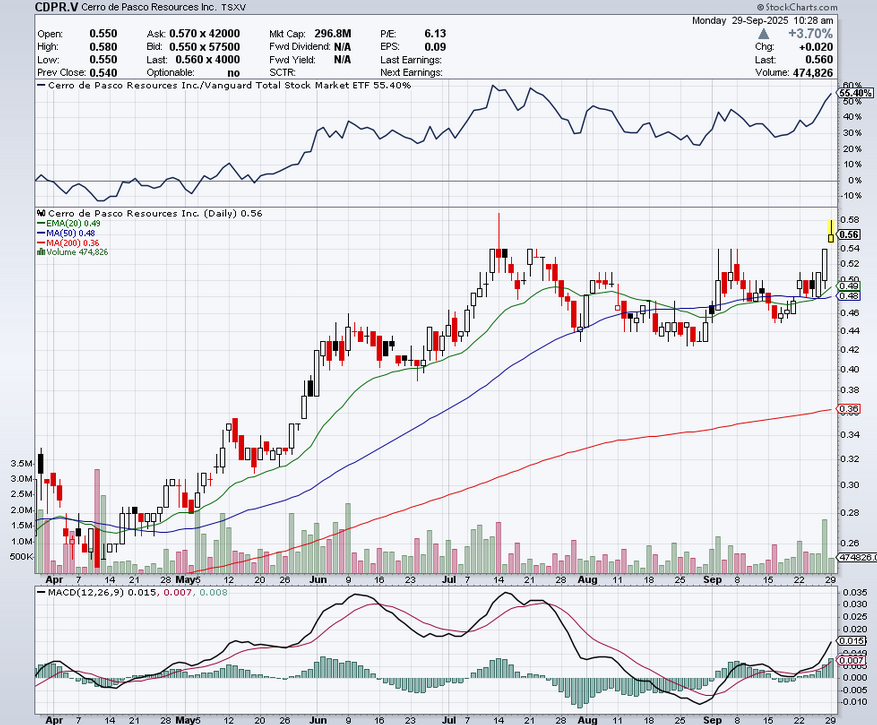
Task: Click the EPS value 0.09
Action: click(x=435, y=47)
